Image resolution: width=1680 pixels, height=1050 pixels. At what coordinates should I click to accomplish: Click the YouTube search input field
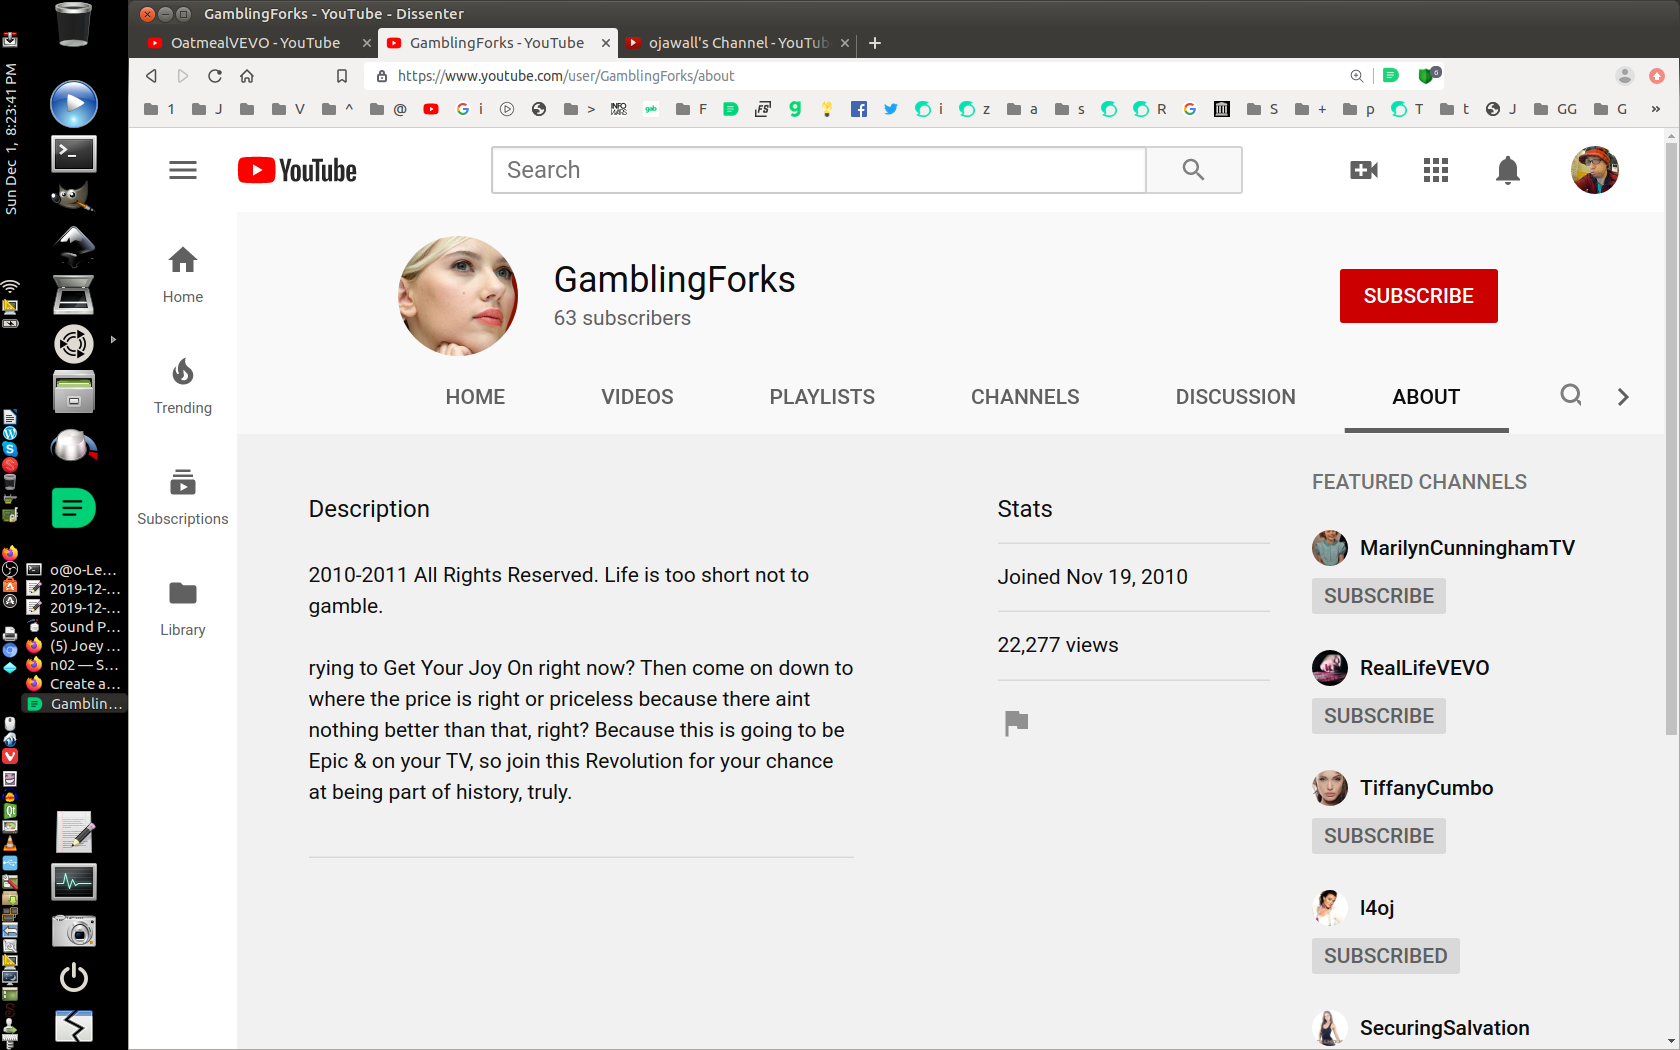click(x=818, y=170)
